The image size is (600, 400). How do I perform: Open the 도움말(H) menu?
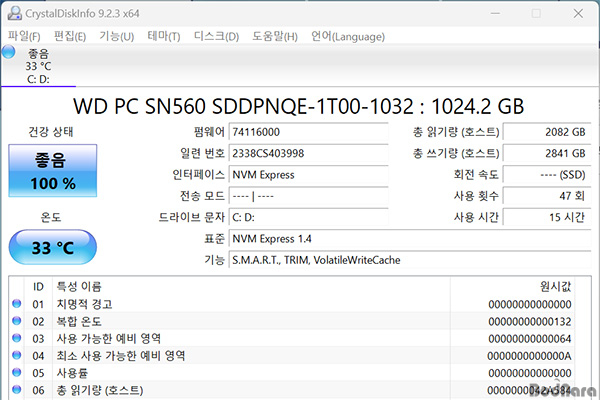coord(275,36)
